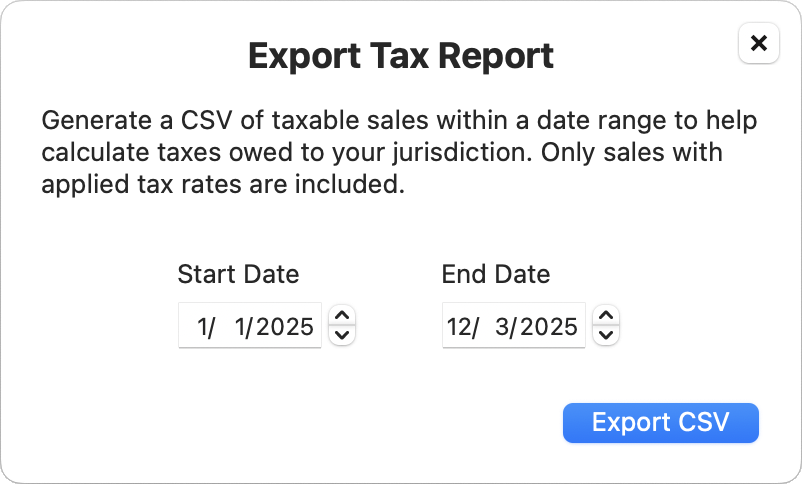The image size is (802, 484).
Task: Select the month in Start Date
Action: [x=204, y=326]
